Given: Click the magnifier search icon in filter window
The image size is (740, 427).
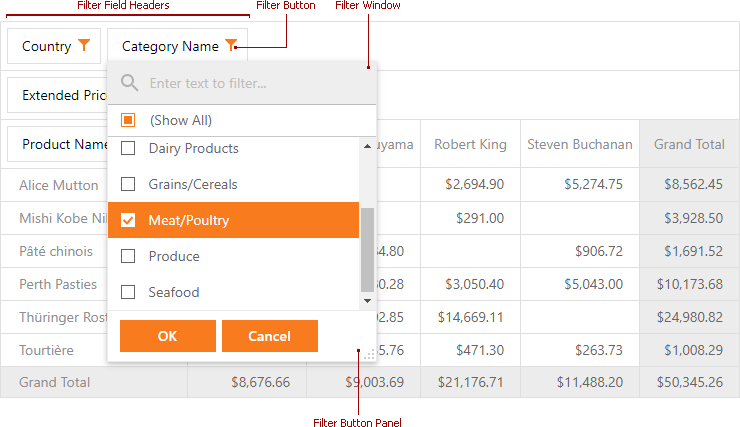Looking at the screenshot, I should coord(129,83).
